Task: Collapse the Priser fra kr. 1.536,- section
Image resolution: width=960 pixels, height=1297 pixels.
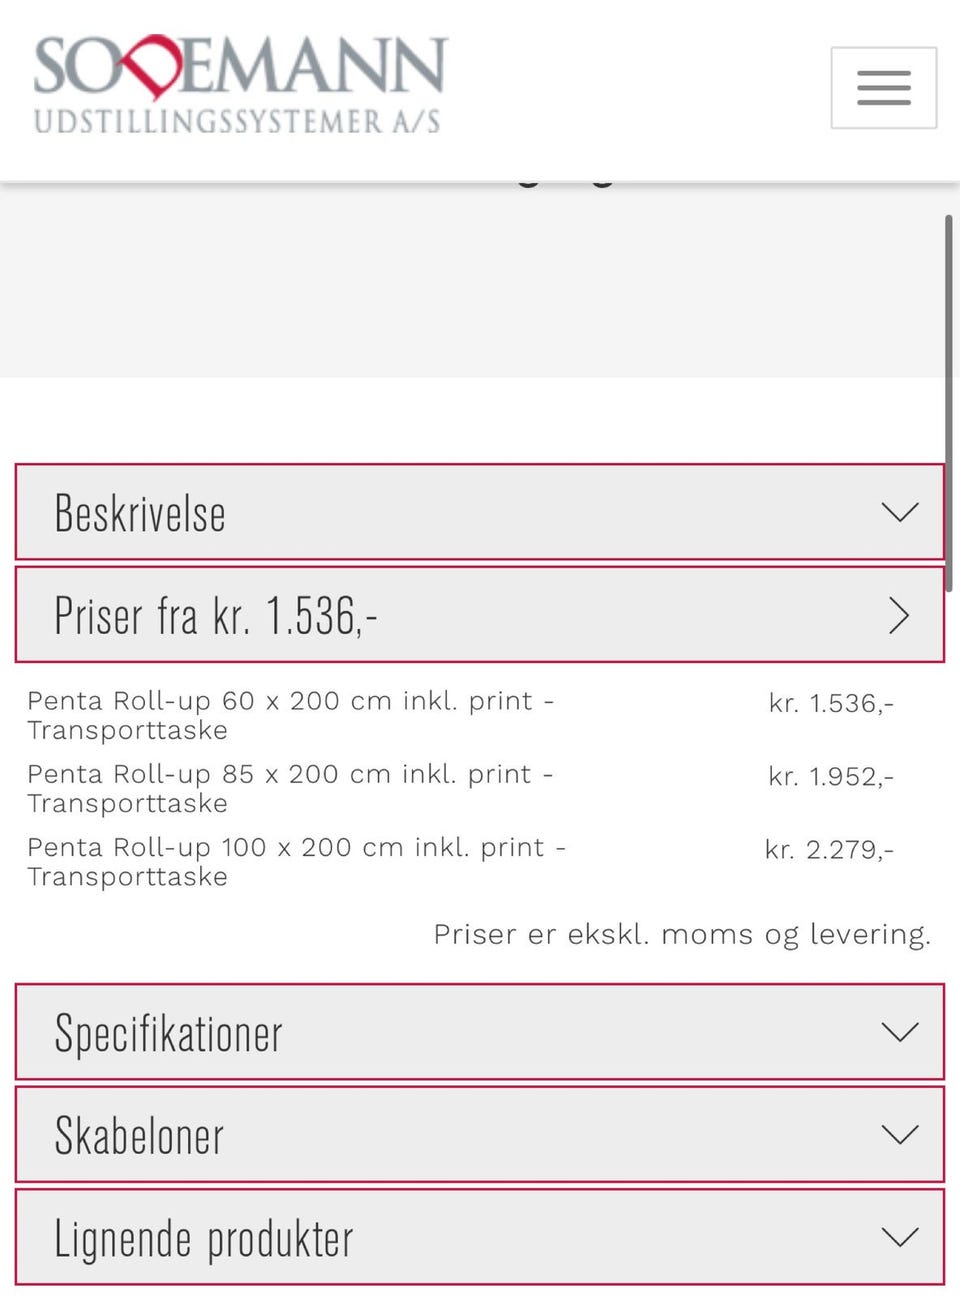Action: 216,616
